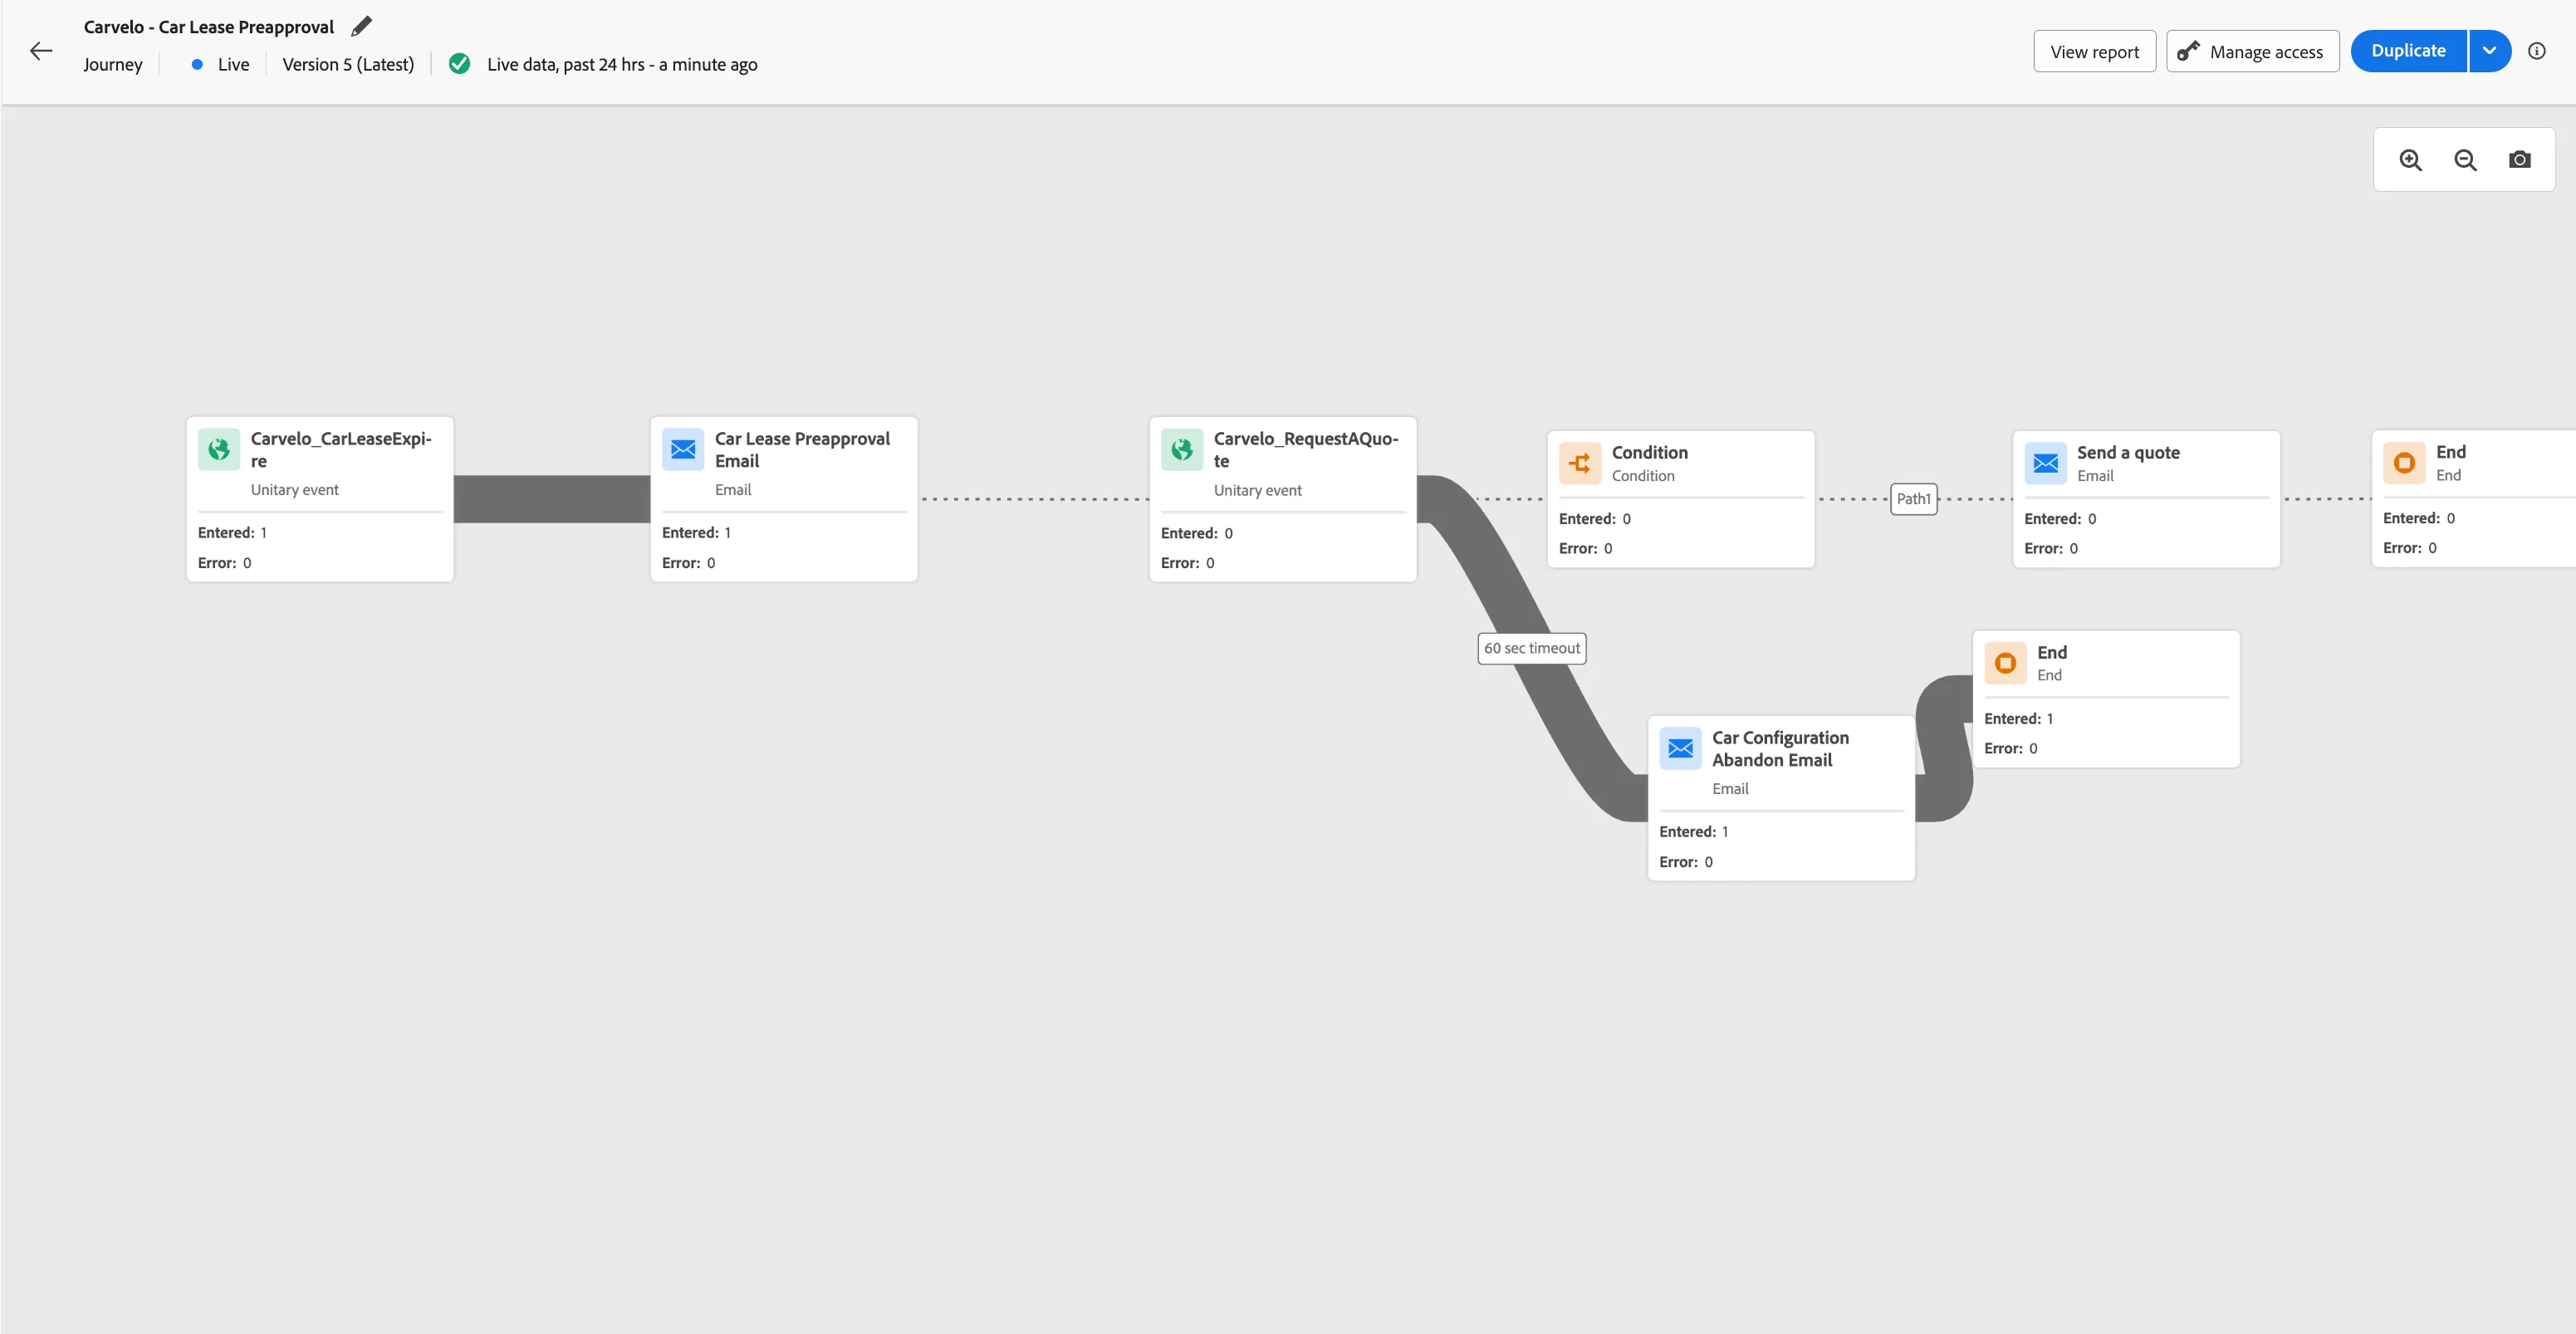Screen dimensions: 2576x1334
Task: Select the orange Condition node icon
Action: point(1579,464)
